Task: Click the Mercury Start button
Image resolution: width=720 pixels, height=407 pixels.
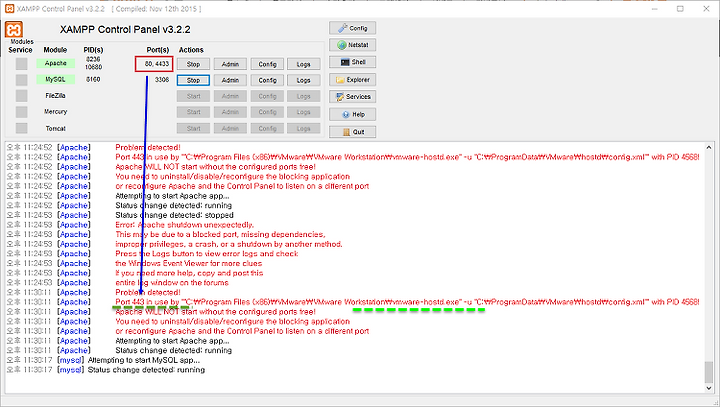Action: tap(193, 112)
